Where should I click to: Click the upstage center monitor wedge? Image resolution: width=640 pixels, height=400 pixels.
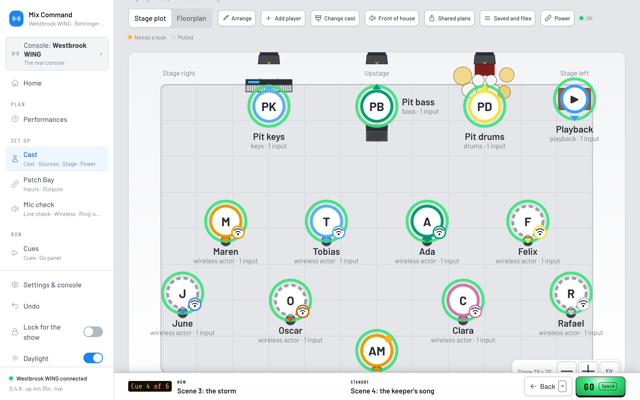click(x=376, y=58)
